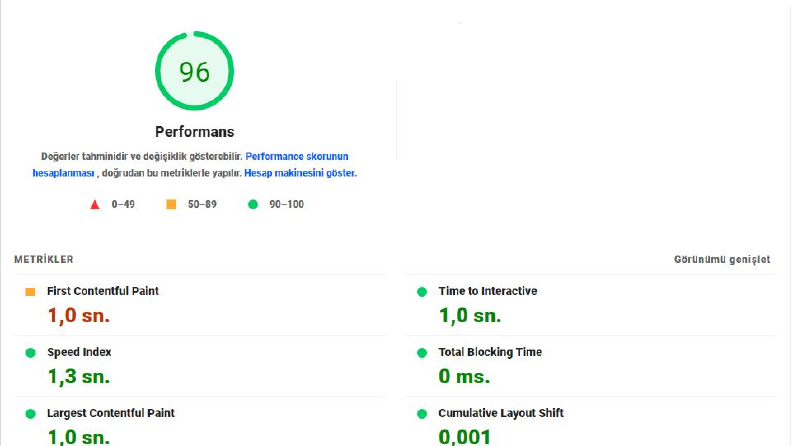Click the orange square beside First Contentful Paint
This screenshot has width=793, height=446.
coord(30,292)
